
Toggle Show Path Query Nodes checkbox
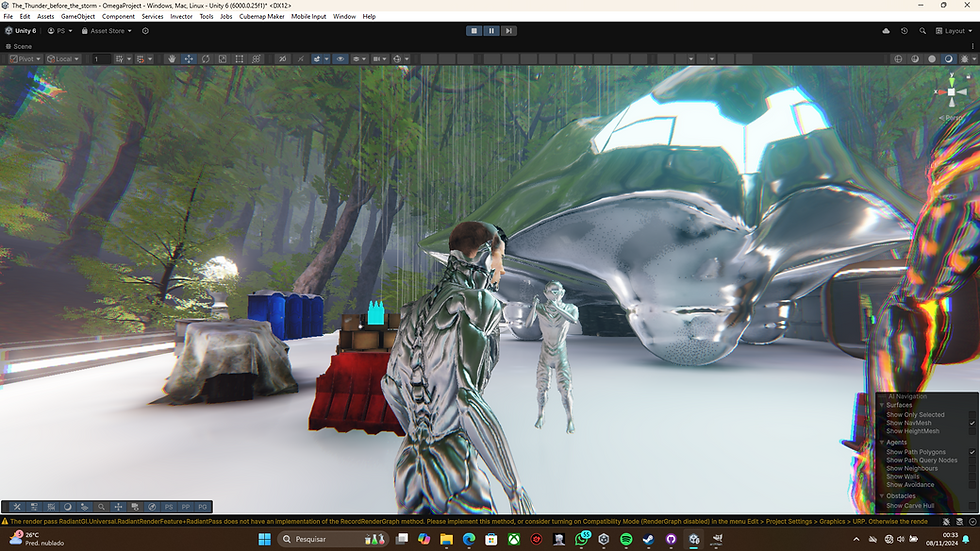[x=972, y=460]
